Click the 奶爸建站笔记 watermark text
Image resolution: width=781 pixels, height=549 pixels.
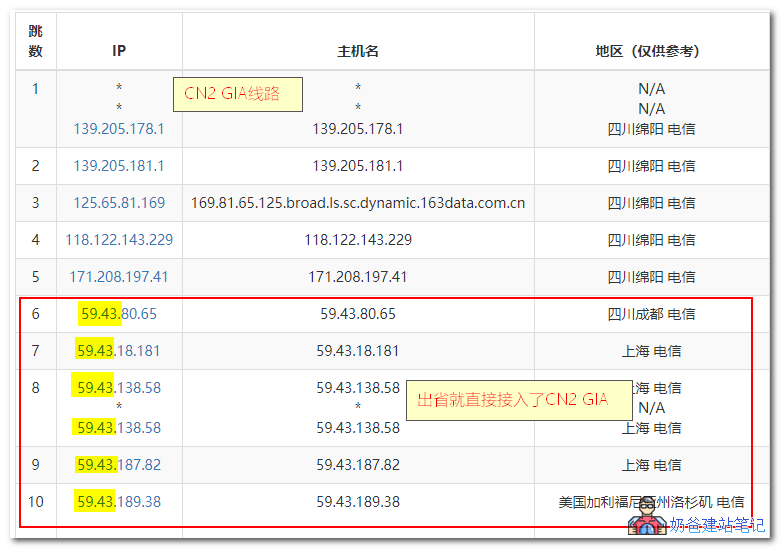[716, 525]
